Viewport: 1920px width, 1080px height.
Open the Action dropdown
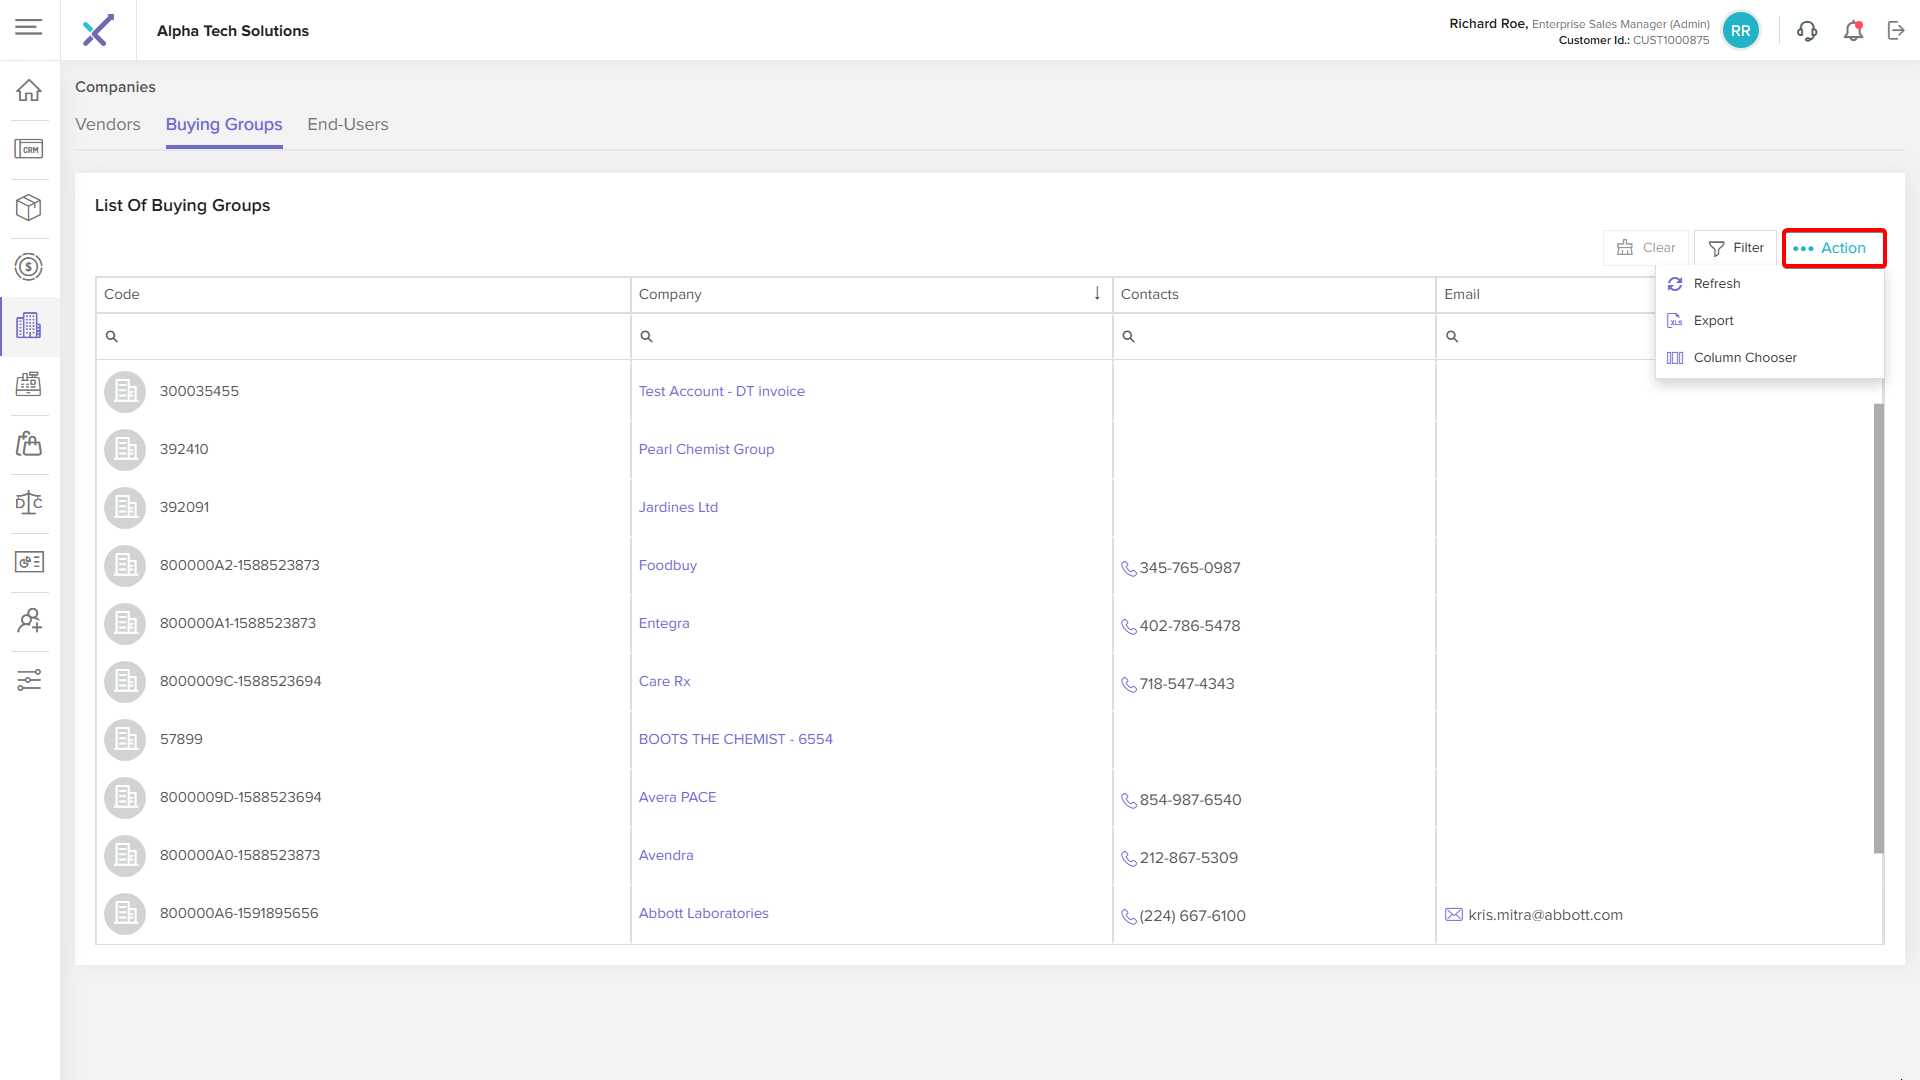pyautogui.click(x=1833, y=248)
